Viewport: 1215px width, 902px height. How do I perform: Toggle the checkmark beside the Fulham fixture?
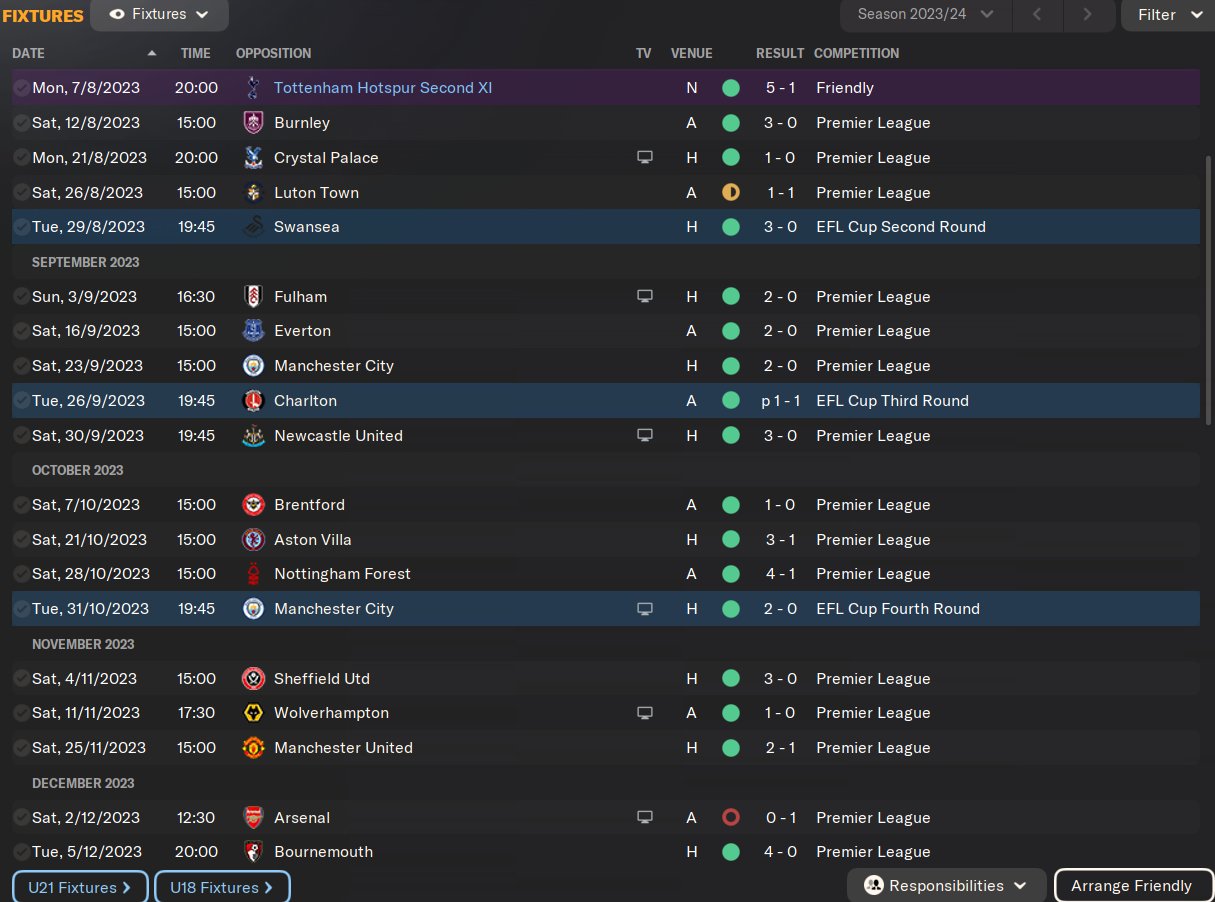(21, 297)
